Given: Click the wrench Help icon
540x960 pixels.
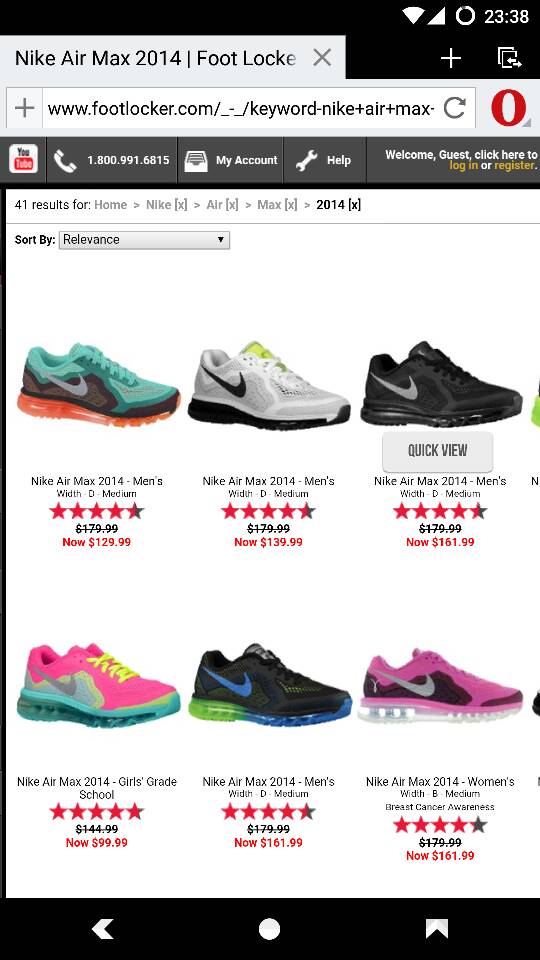Looking at the screenshot, I should (x=307, y=160).
